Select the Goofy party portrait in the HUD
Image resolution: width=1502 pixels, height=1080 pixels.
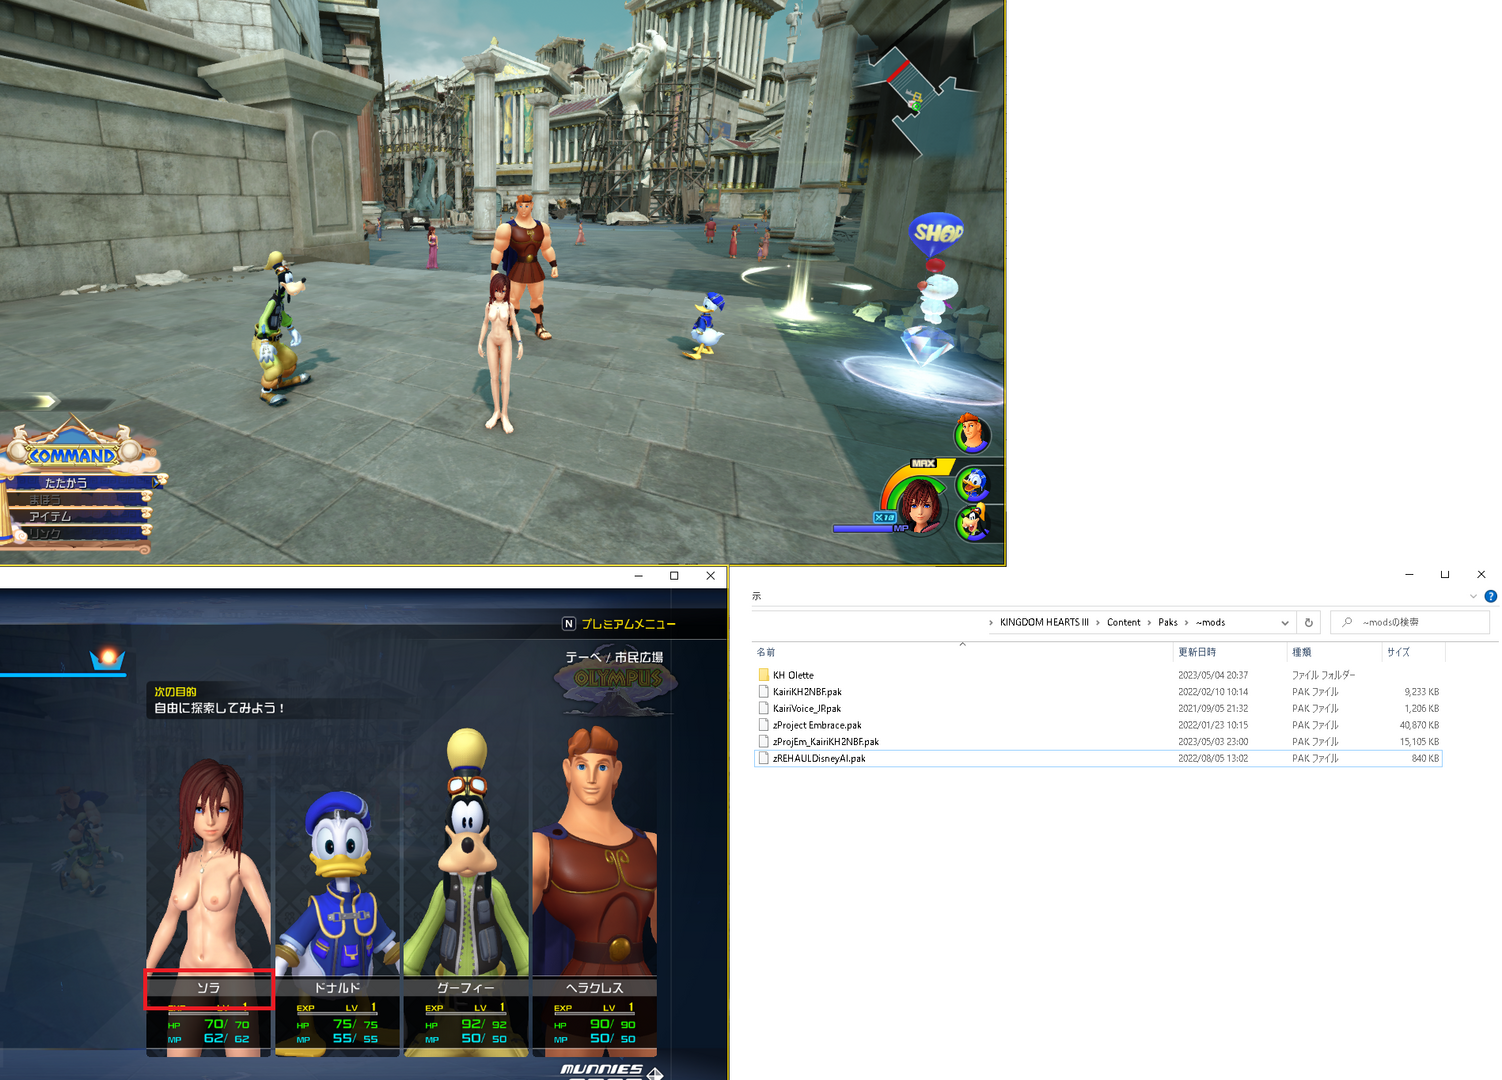click(973, 522)
